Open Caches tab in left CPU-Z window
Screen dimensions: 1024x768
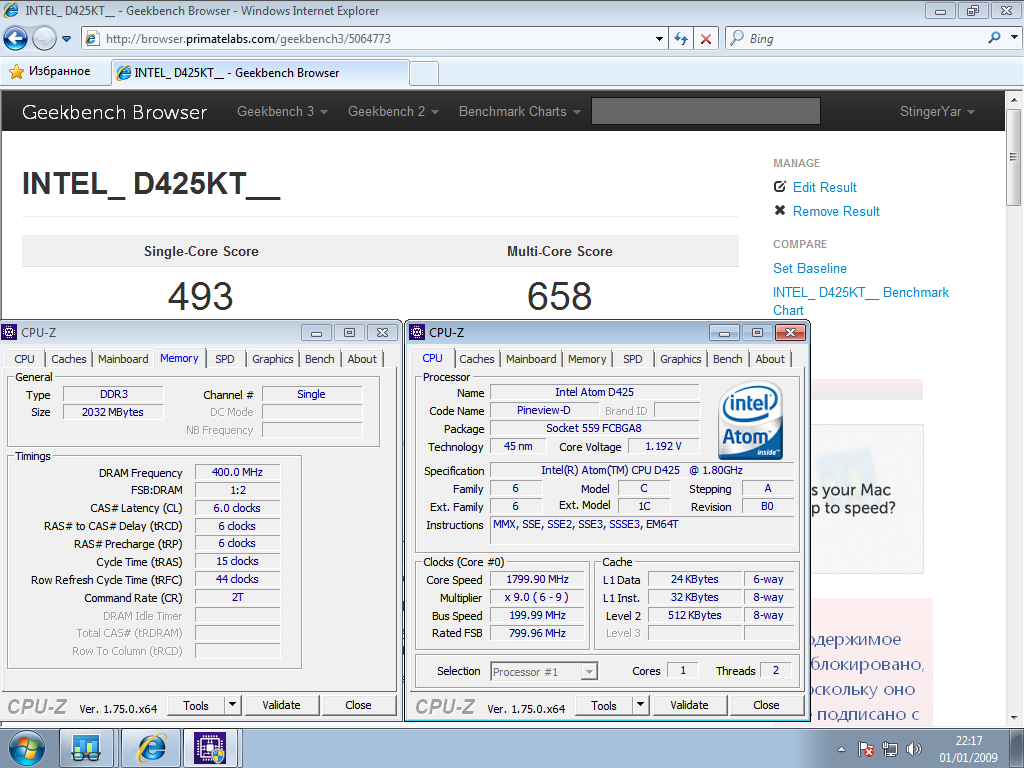coord(69,359)
